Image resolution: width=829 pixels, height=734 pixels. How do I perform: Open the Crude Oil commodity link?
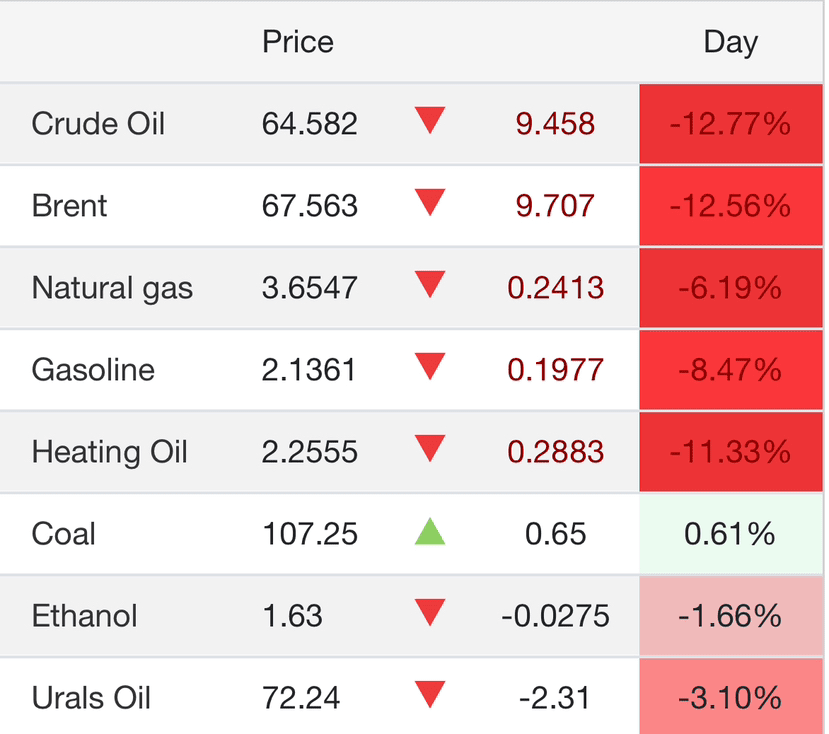pyautogui.click(x=98, y=124)
